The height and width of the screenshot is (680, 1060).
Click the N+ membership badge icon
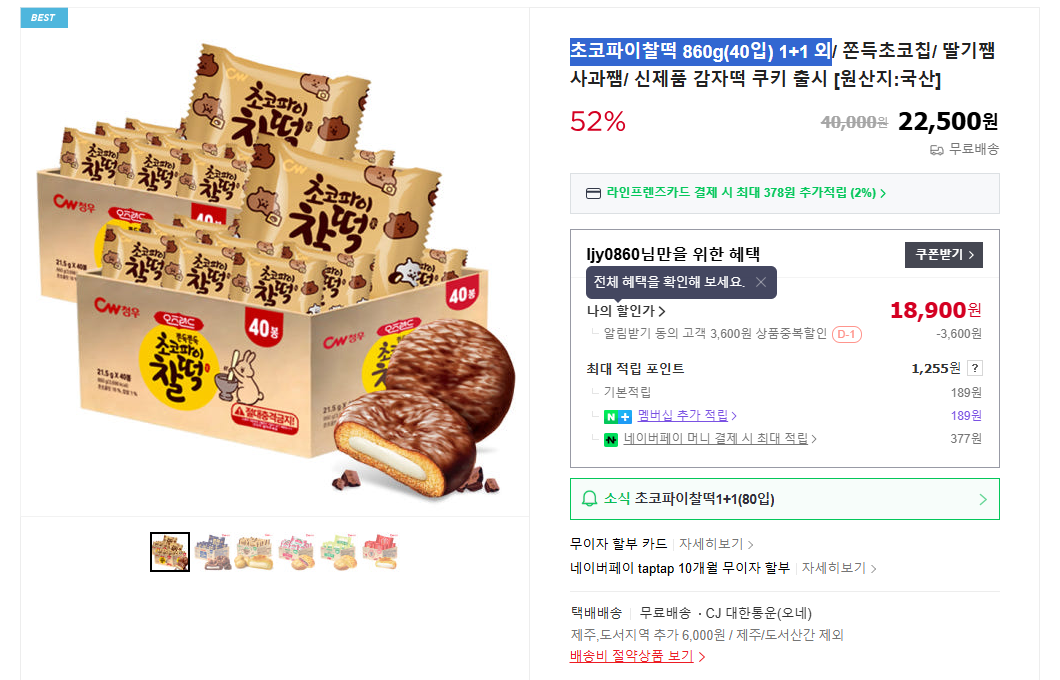pos(618,416)
